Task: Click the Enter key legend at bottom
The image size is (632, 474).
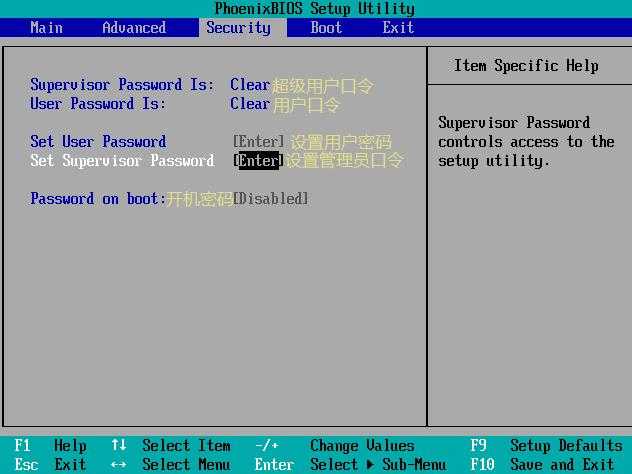Action: (x=274, y=464)
